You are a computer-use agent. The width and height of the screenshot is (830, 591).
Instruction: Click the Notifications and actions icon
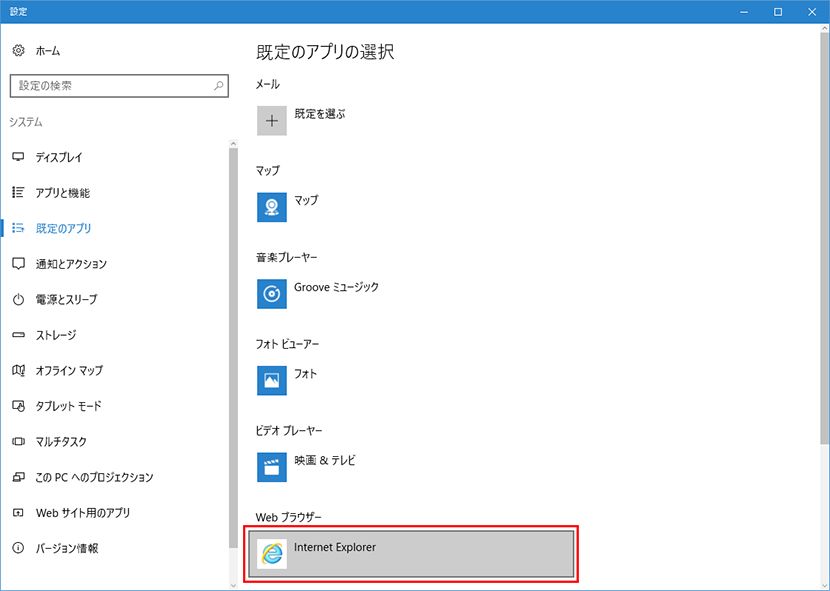tap(19, 263)
